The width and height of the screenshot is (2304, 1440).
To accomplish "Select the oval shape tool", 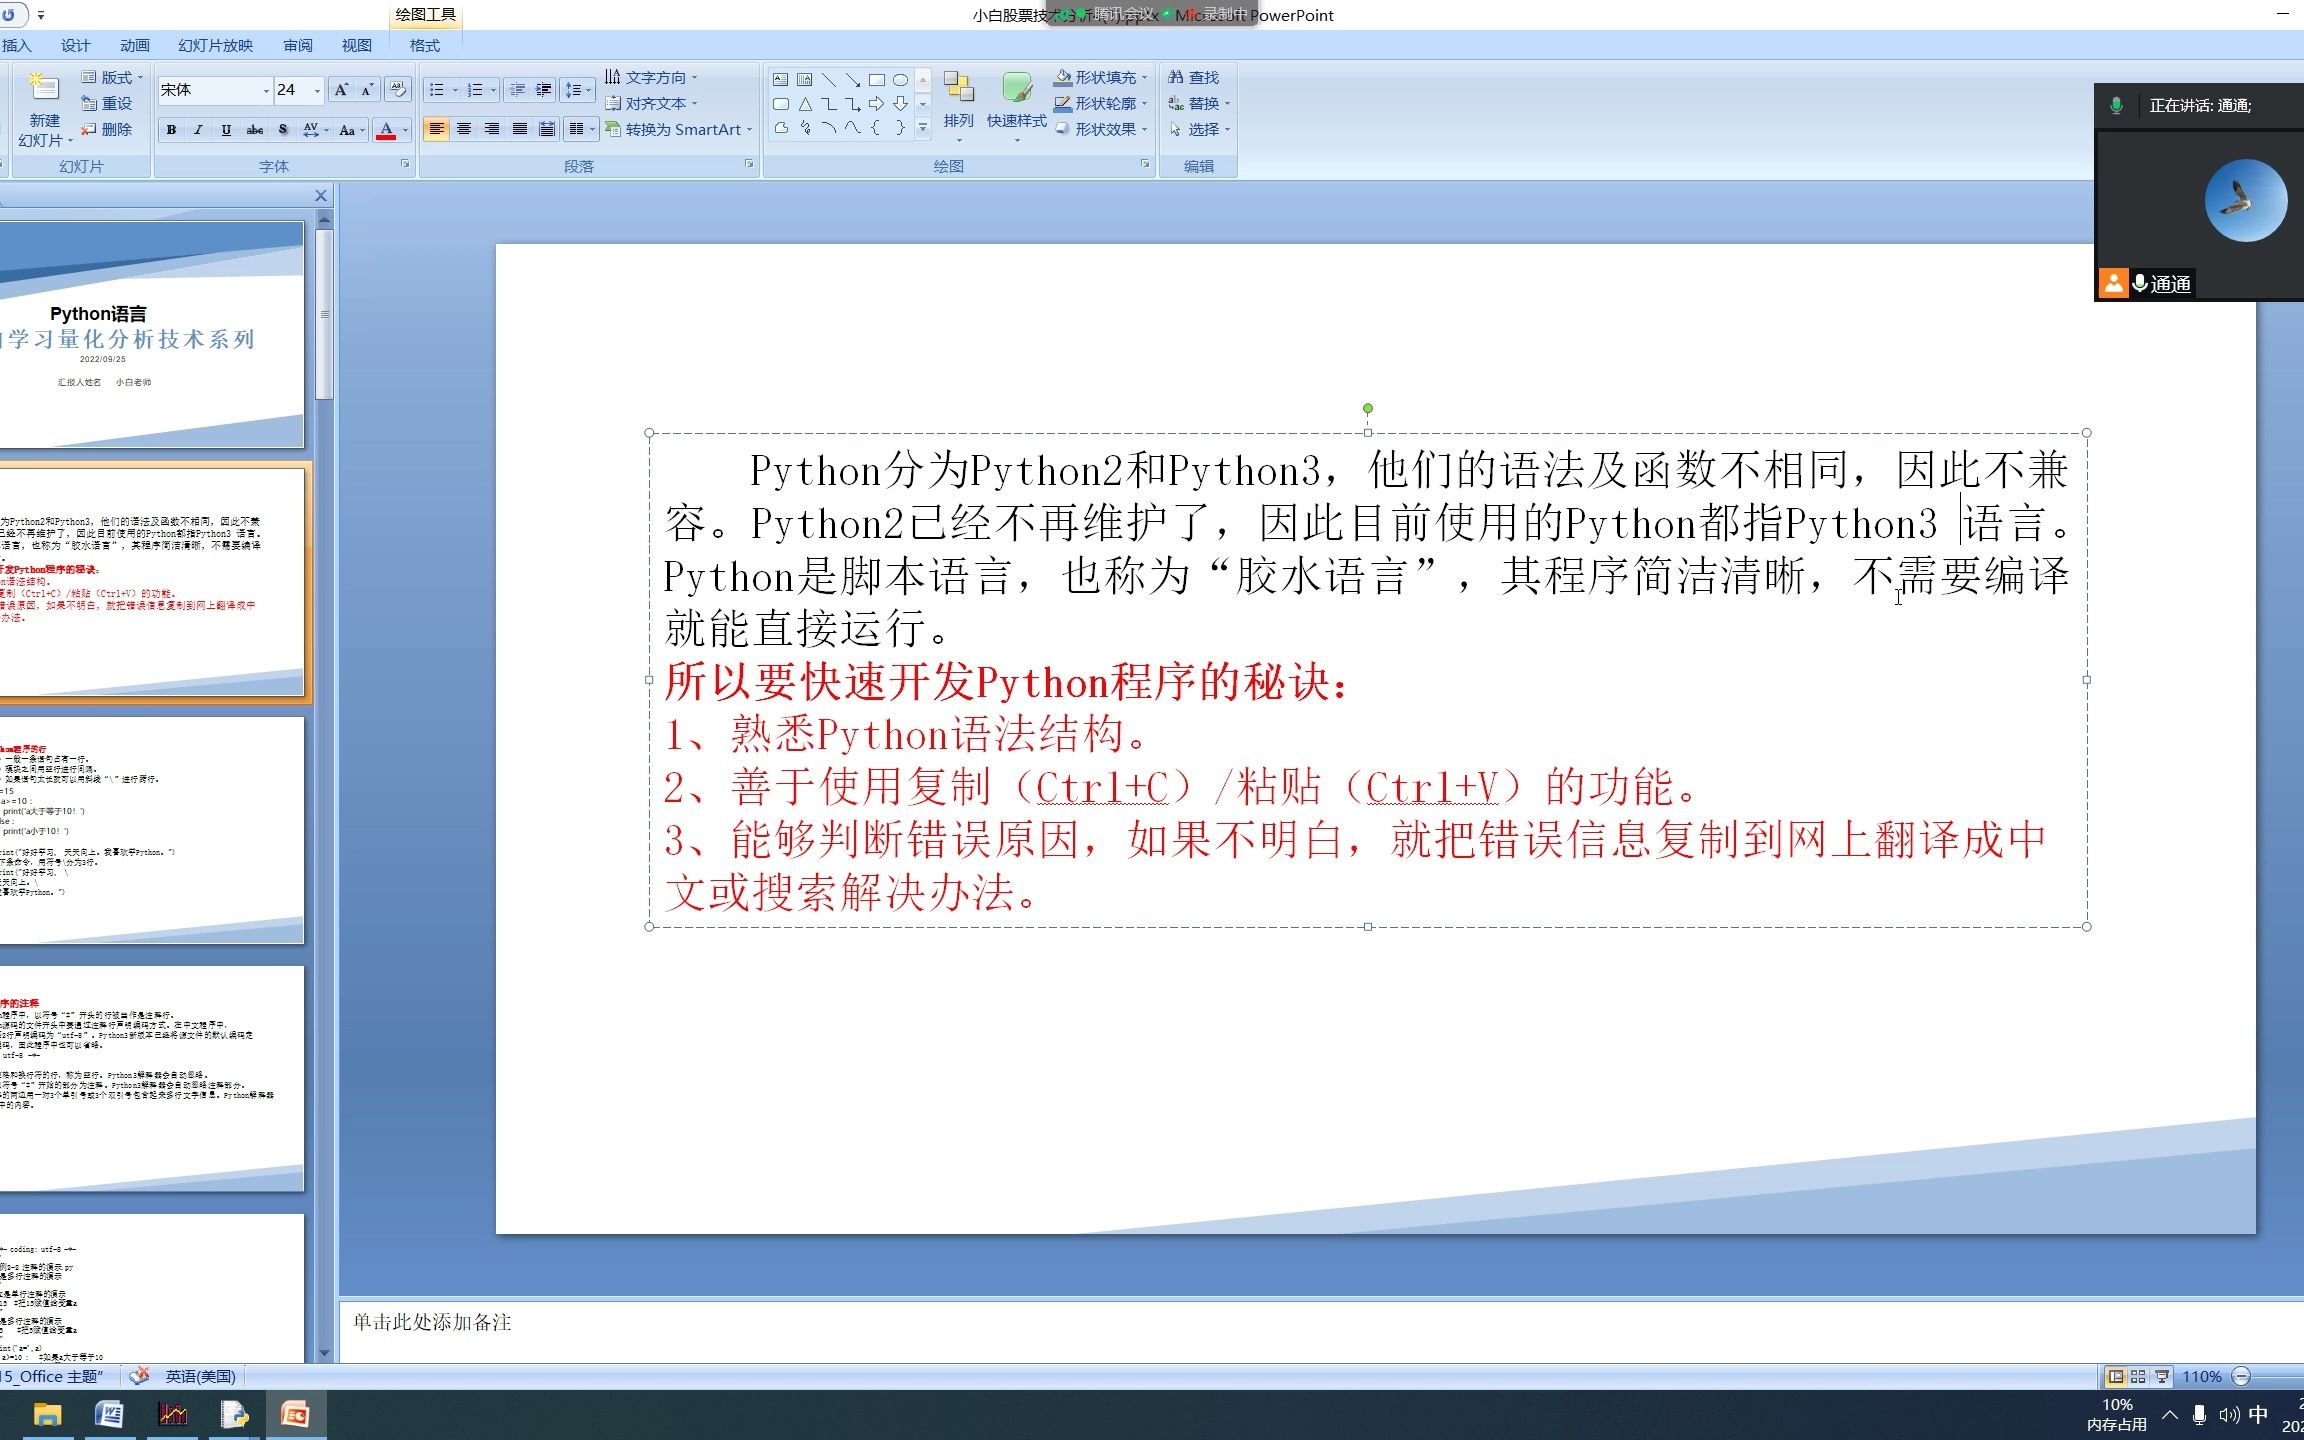I will [x=900, y=80].
